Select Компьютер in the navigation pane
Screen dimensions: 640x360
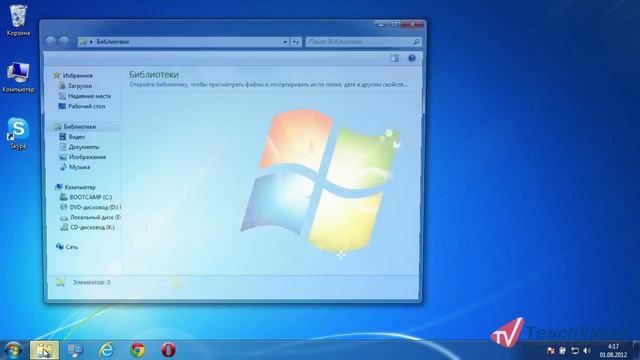pyautogui.click(x=80, y=187)
